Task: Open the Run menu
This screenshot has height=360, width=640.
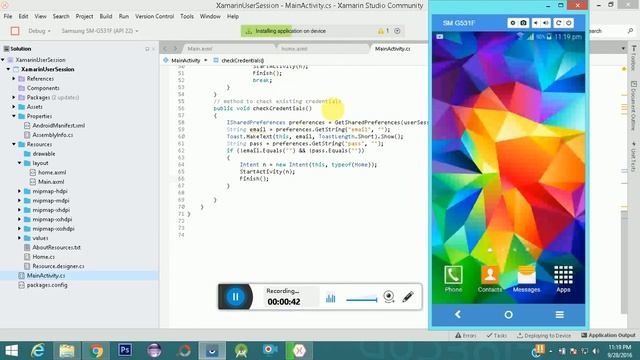Action: tap(124, 16)
